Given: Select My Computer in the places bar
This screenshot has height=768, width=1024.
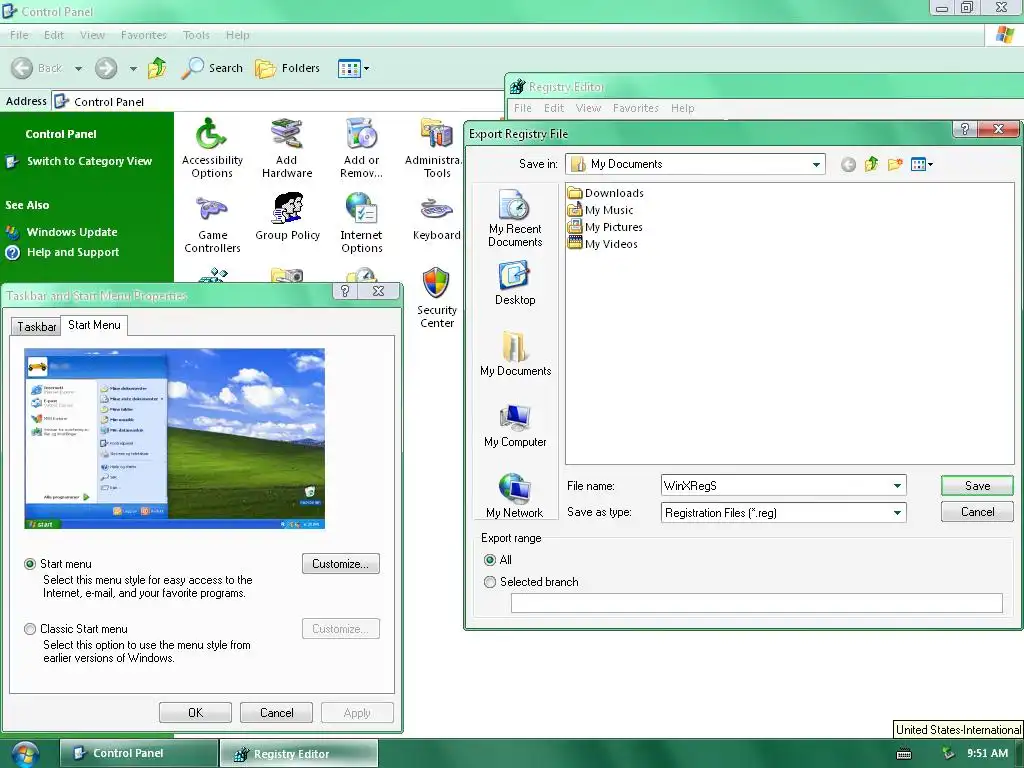Looking at the screenshot, I should point(515,425).
